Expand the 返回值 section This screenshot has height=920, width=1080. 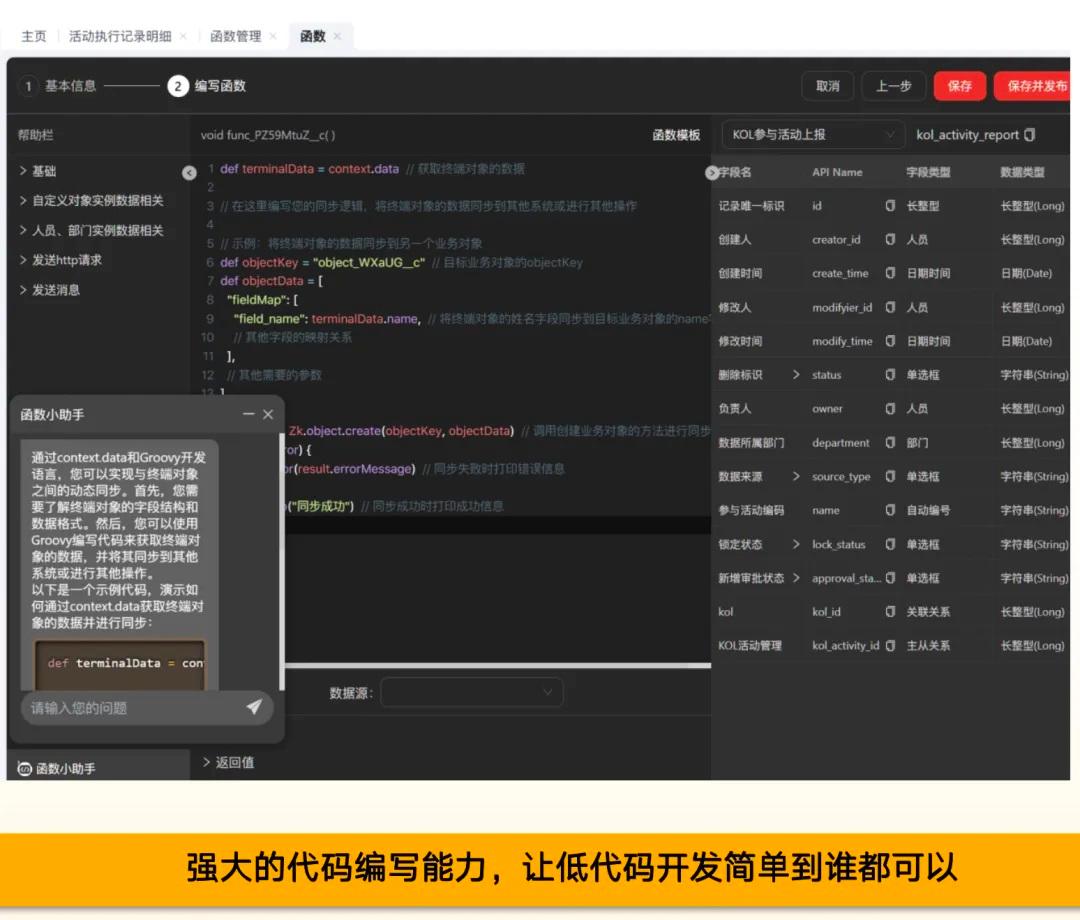[228, 762]
